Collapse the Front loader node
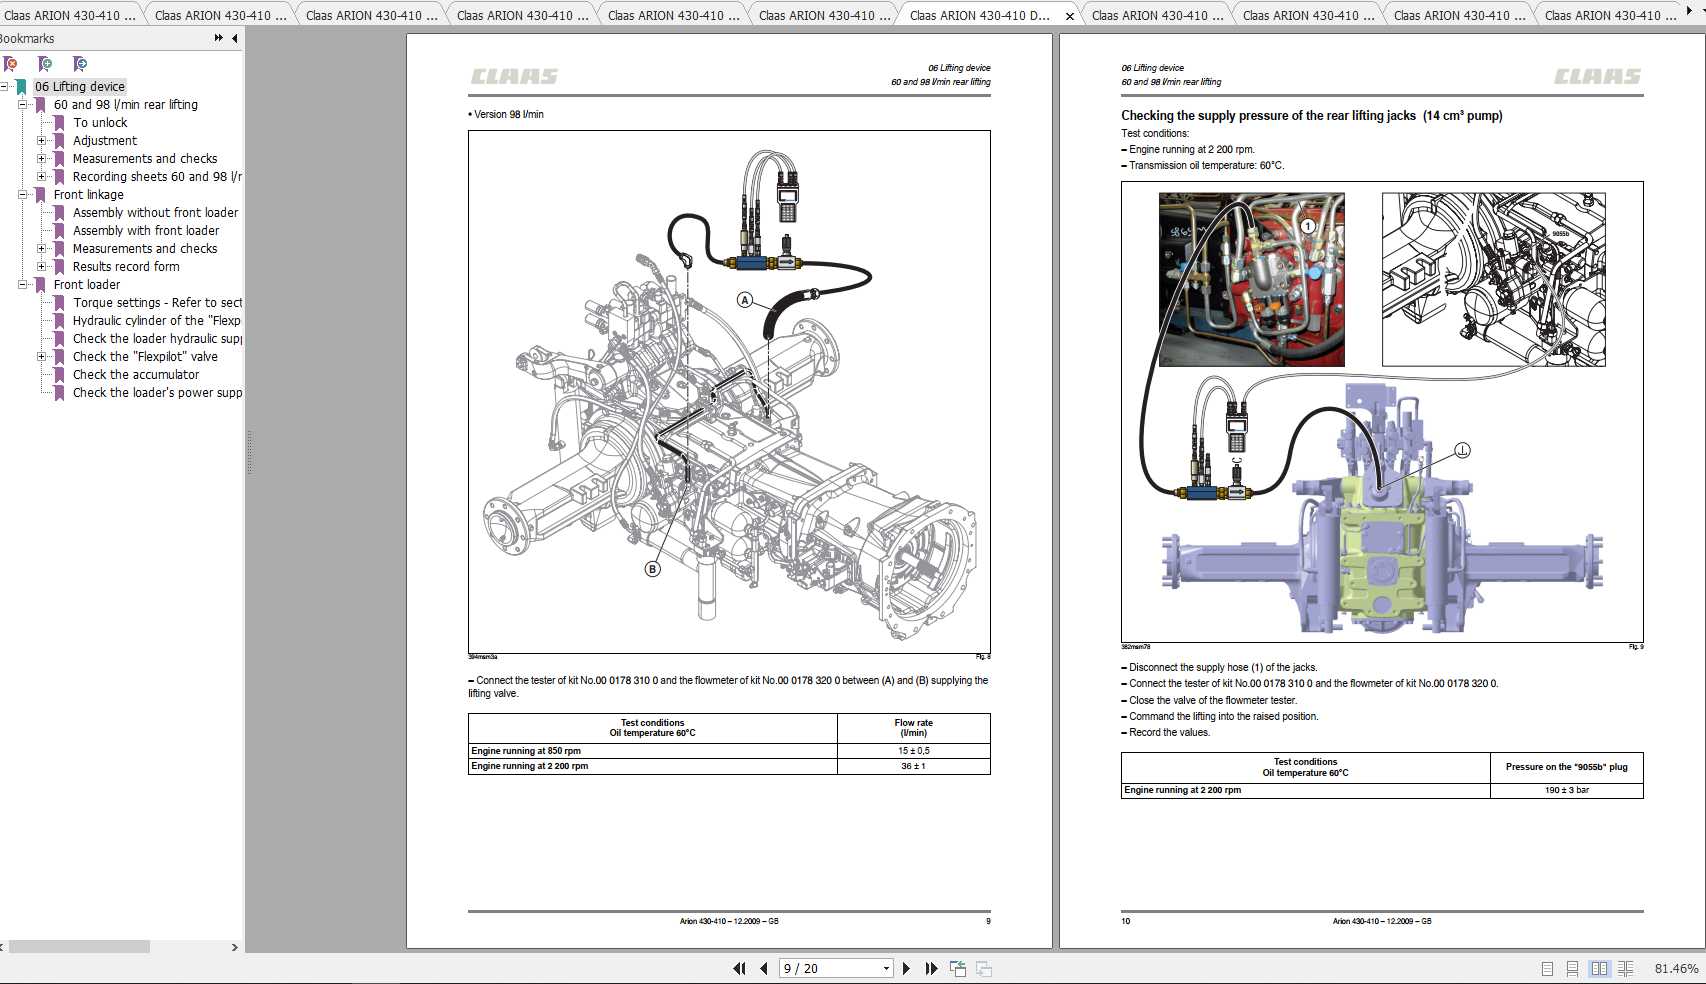Viewport: 1706px width, 984px height. [23, 285]
